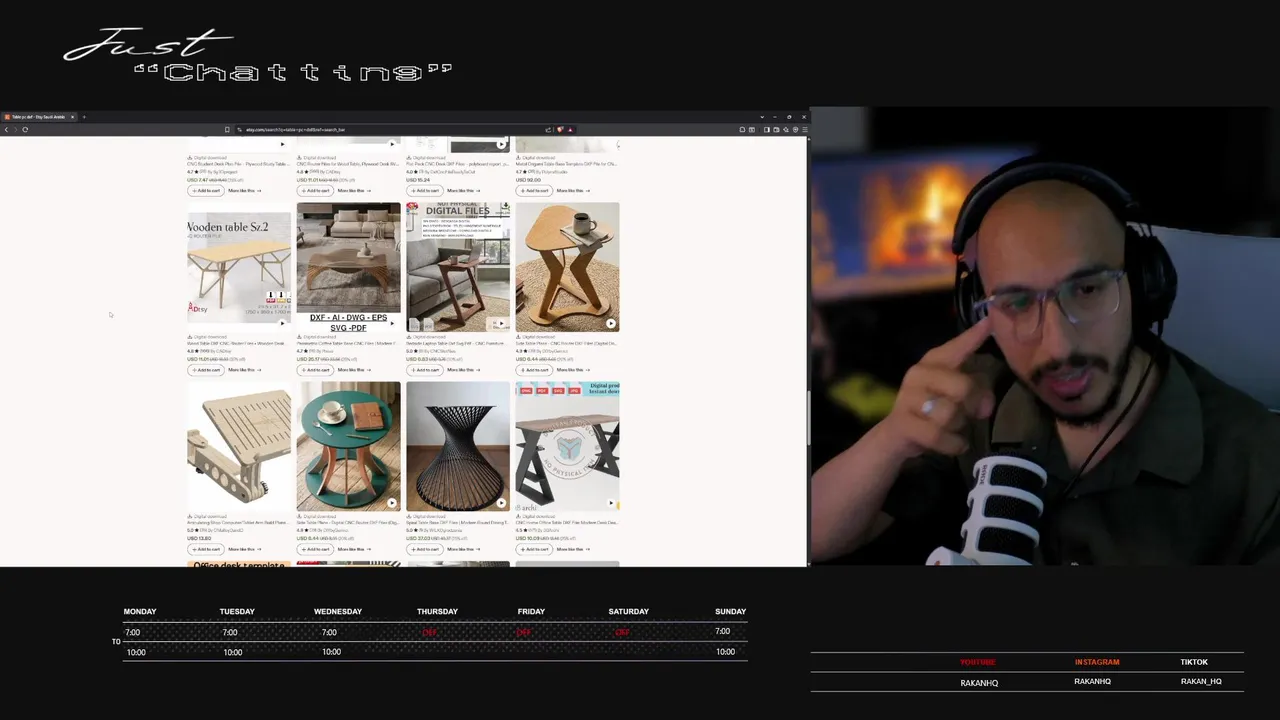The height and width of the screenshot is (720, 1280).
Task: Close the Etsy Saudi Arabia tab
Action: pos(72,117)
